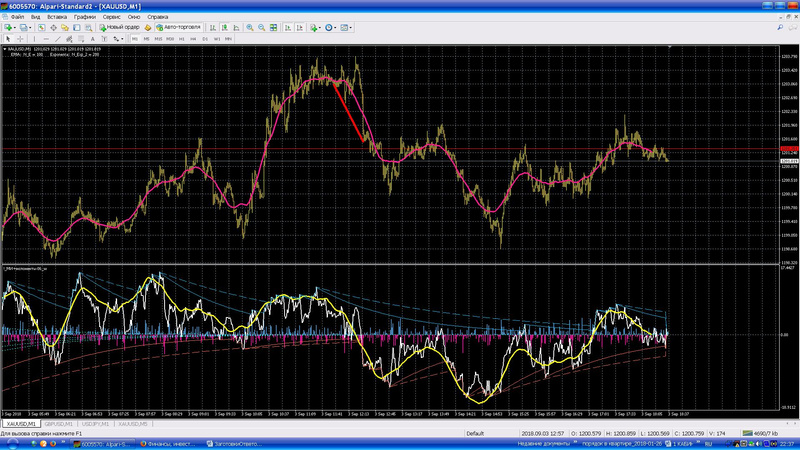Select the crosshair tool

coord(20,38)
